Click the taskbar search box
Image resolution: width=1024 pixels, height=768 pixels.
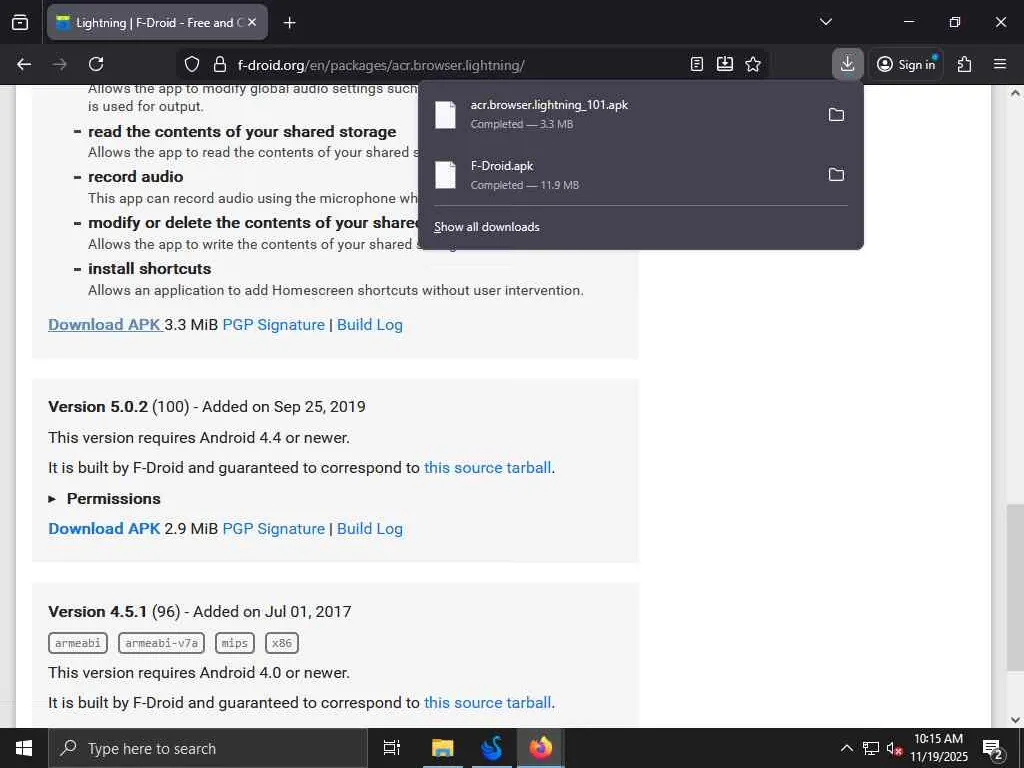coord(208,748)
